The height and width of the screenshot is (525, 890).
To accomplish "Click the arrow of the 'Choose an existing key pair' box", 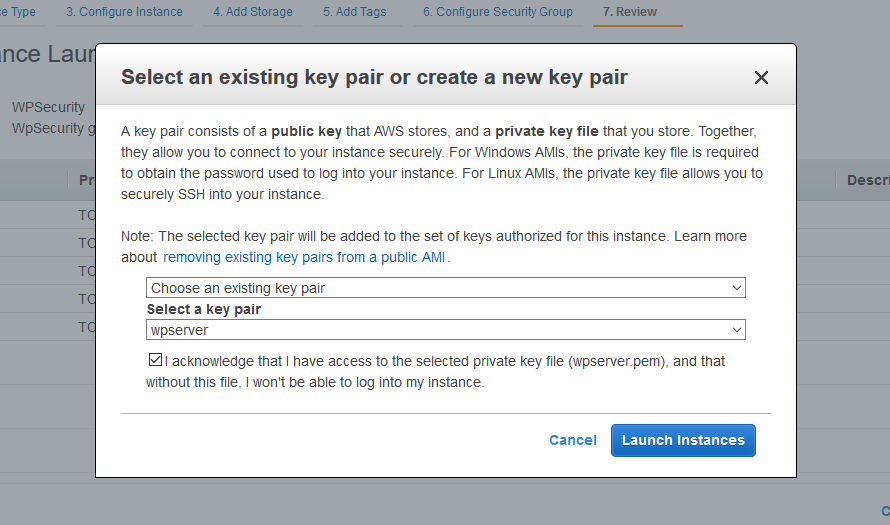I will [737, 288].
